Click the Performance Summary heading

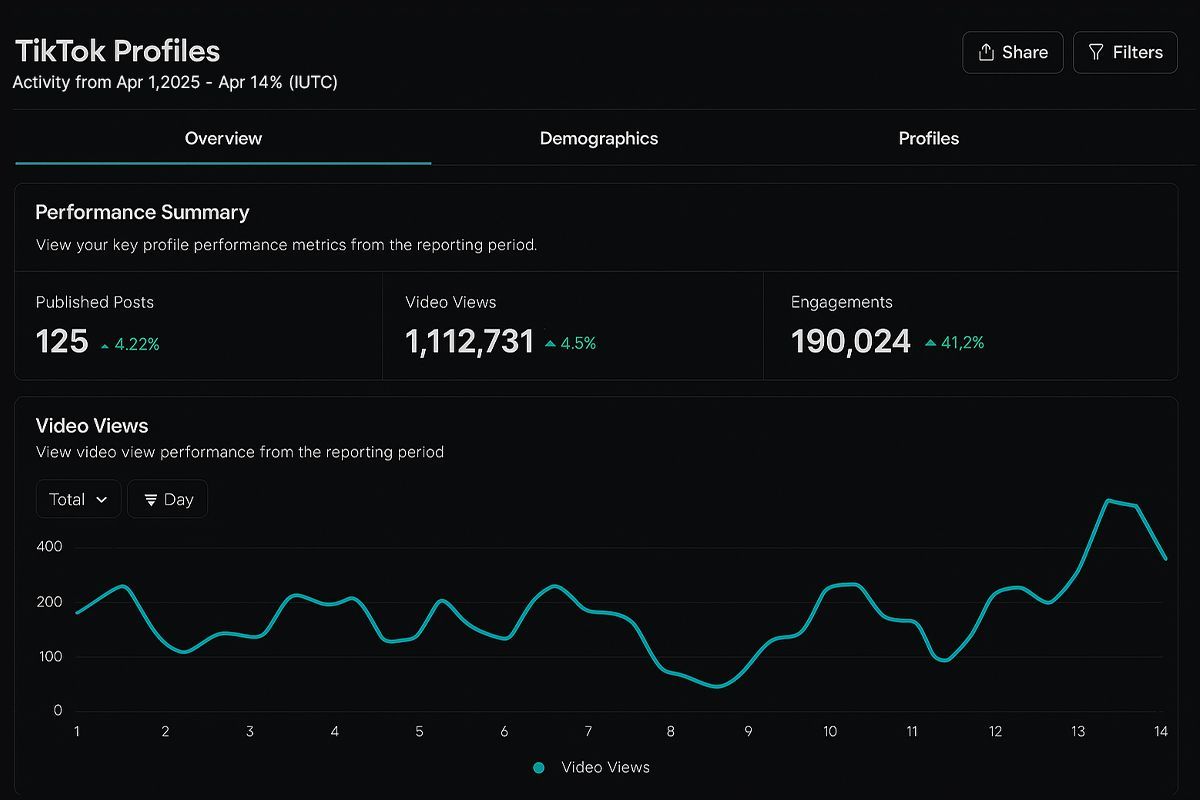[x=142, y=212]
